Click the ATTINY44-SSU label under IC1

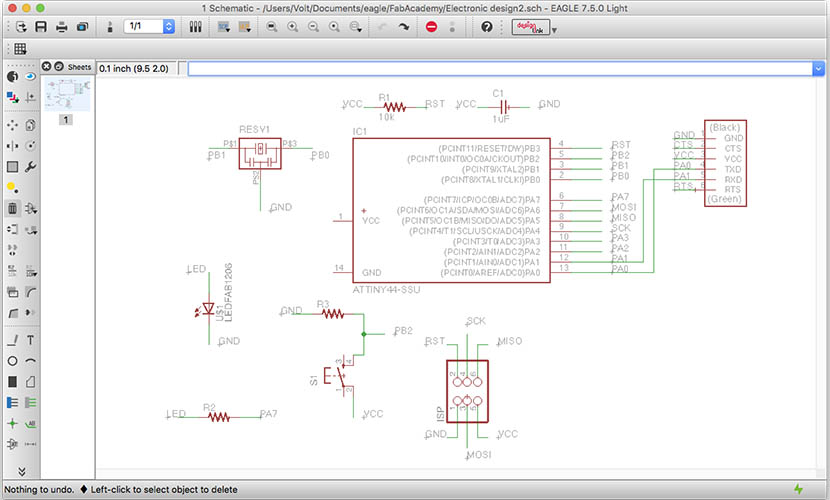tap(386, 289)
